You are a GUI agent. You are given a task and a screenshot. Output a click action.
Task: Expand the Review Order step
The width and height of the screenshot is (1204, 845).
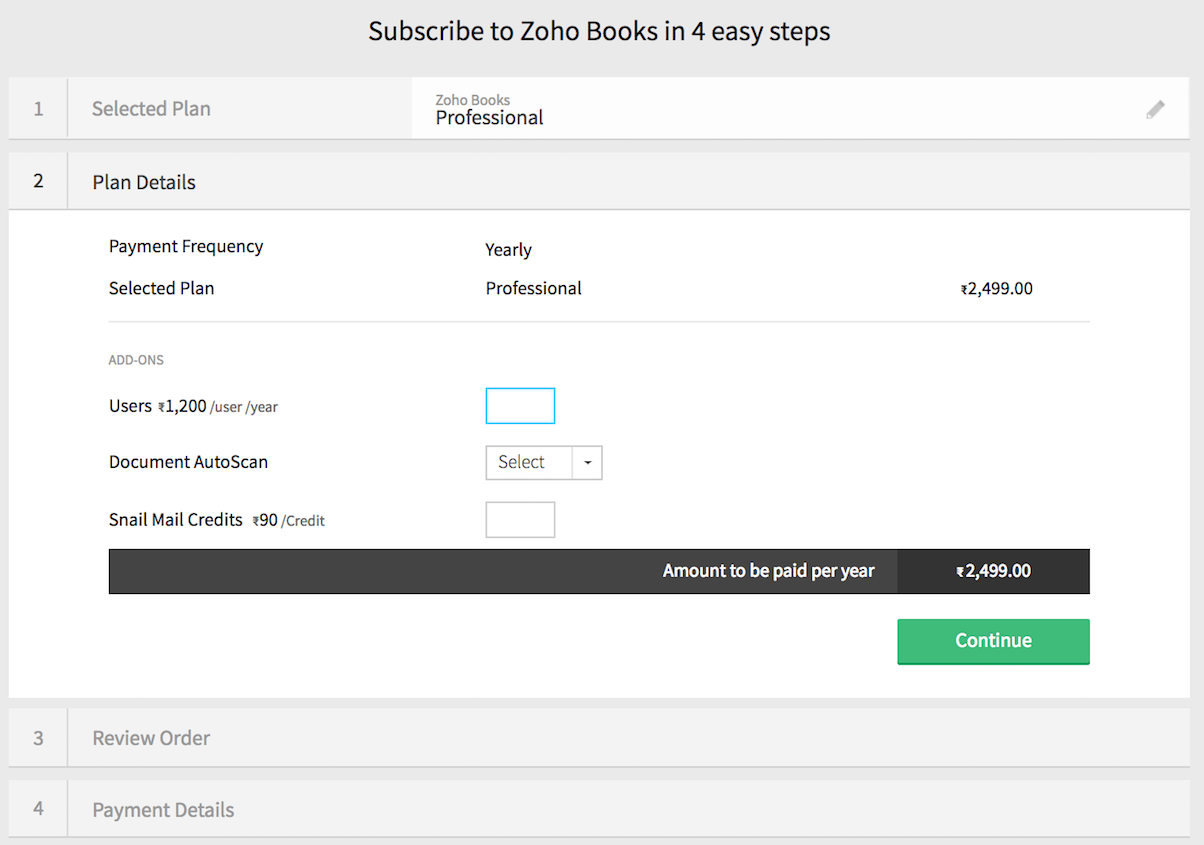click(151, 738)
